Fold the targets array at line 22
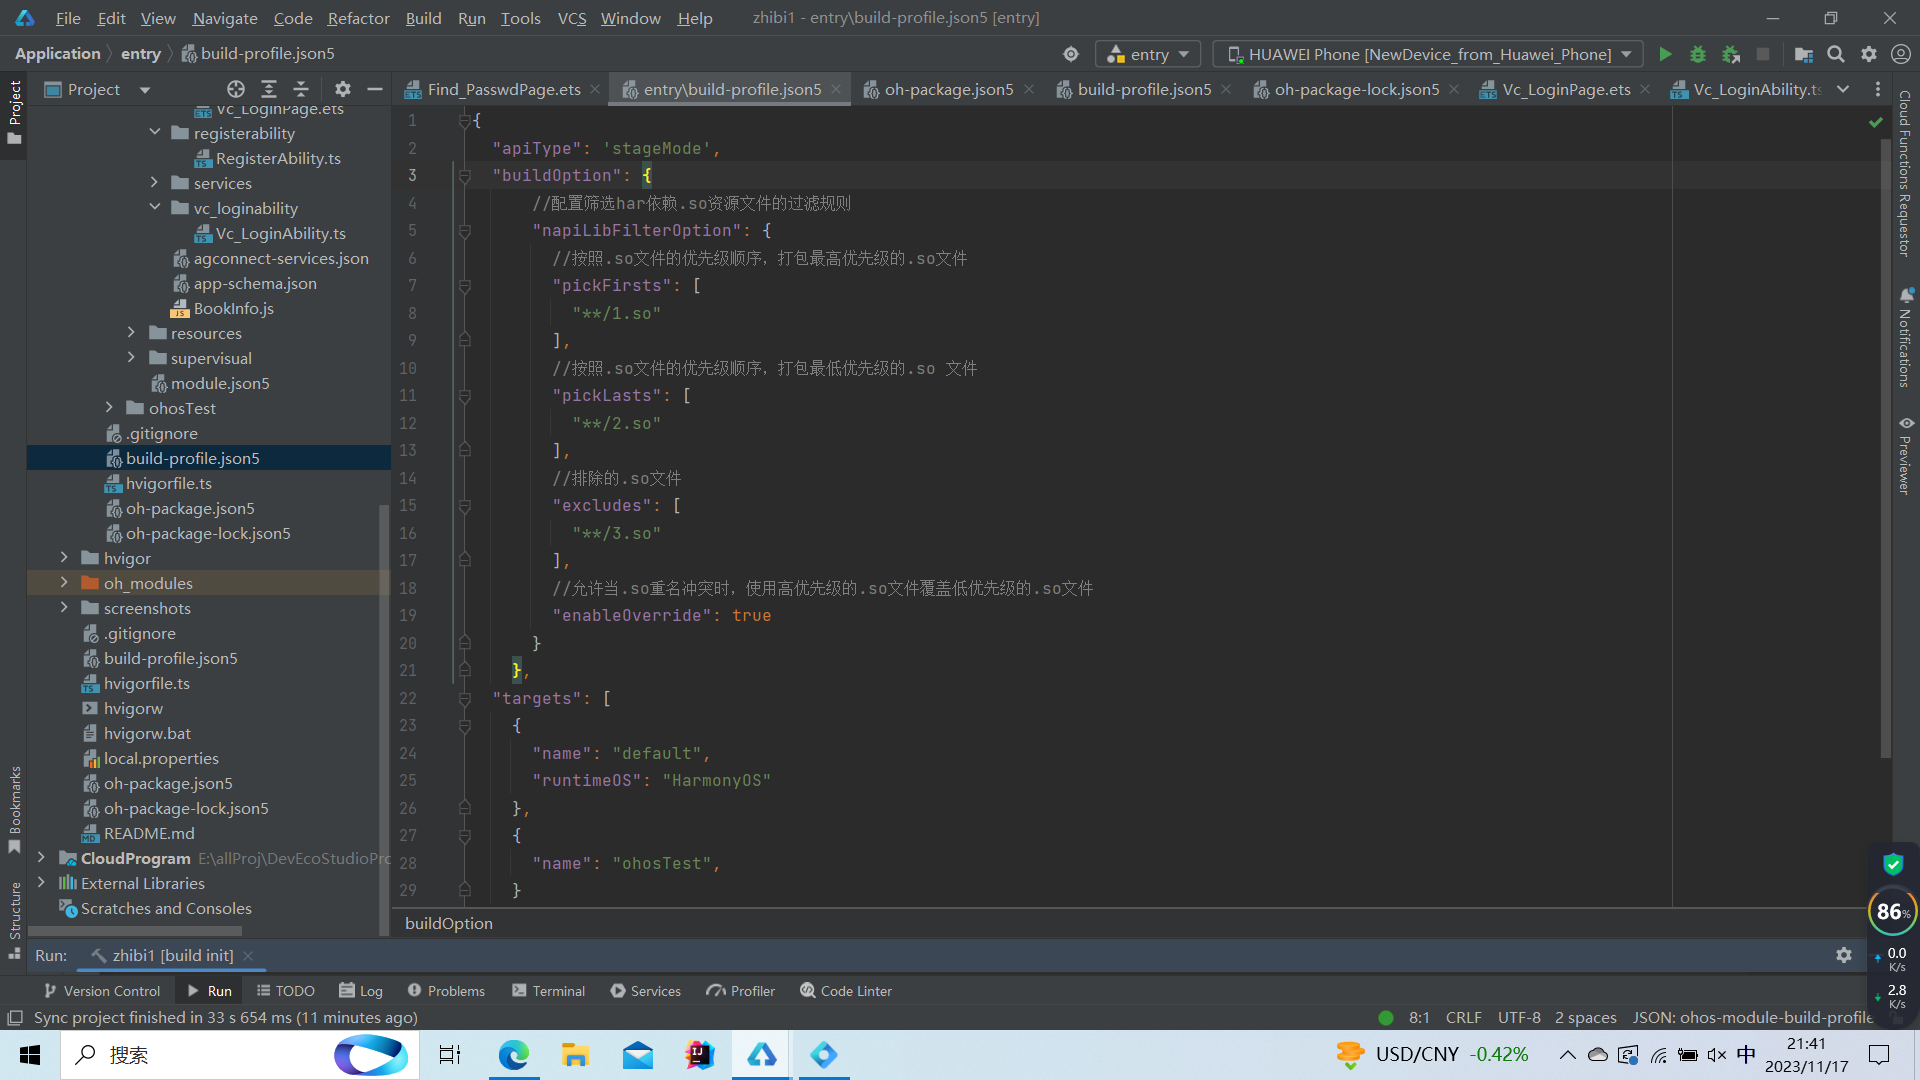The width and height of the screenshot is (1920, 1080). click(464, 699)
